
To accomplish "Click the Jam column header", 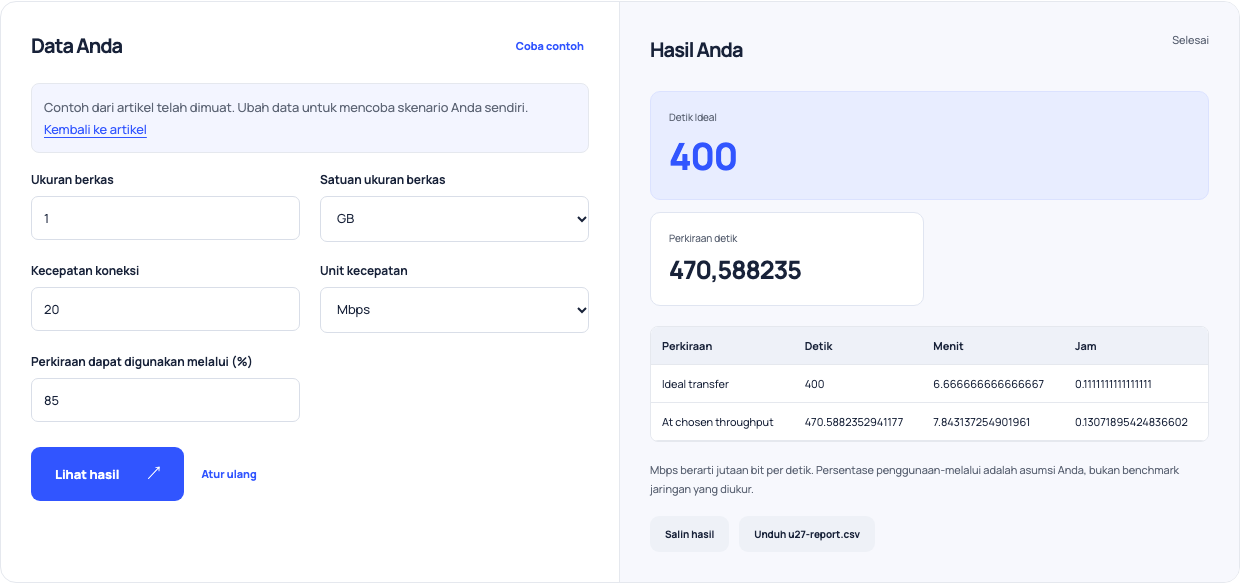I will click(x=1086, y=346).
